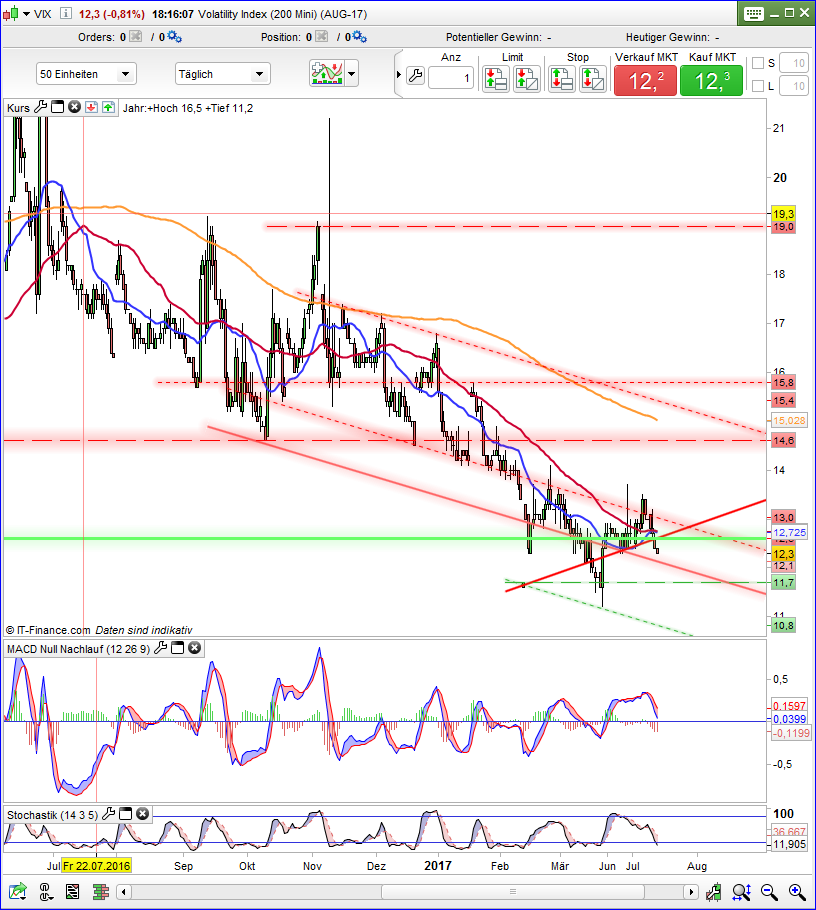The height and width of the screenshot is (910, 816).
Task: Click the magnifier icon with blue arrows
Action: pos(741,891)
